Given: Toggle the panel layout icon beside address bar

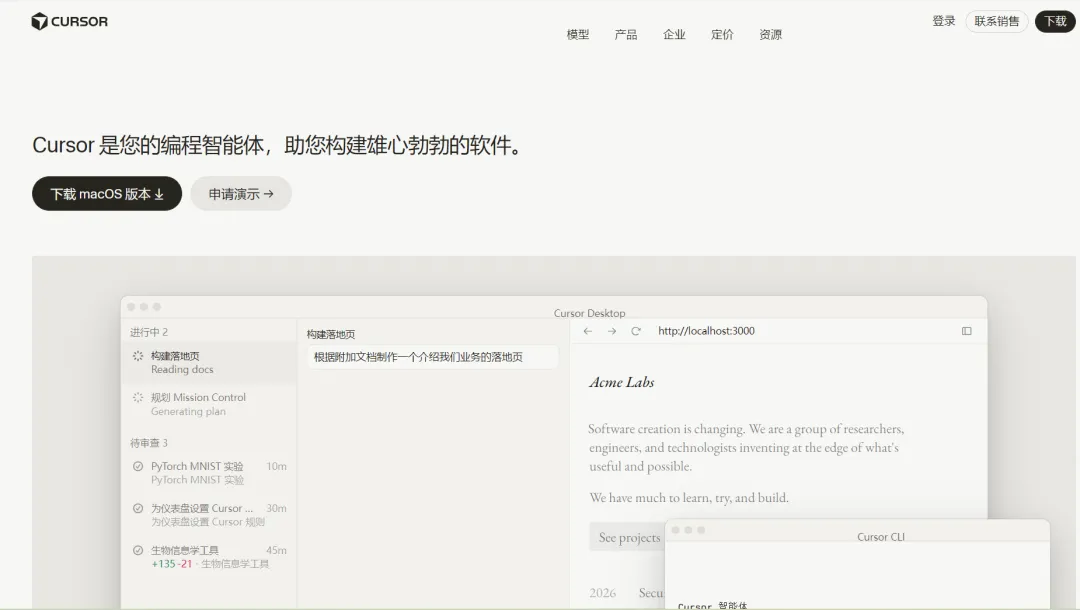Looking at the screenshot, I should tap(966, 331).
